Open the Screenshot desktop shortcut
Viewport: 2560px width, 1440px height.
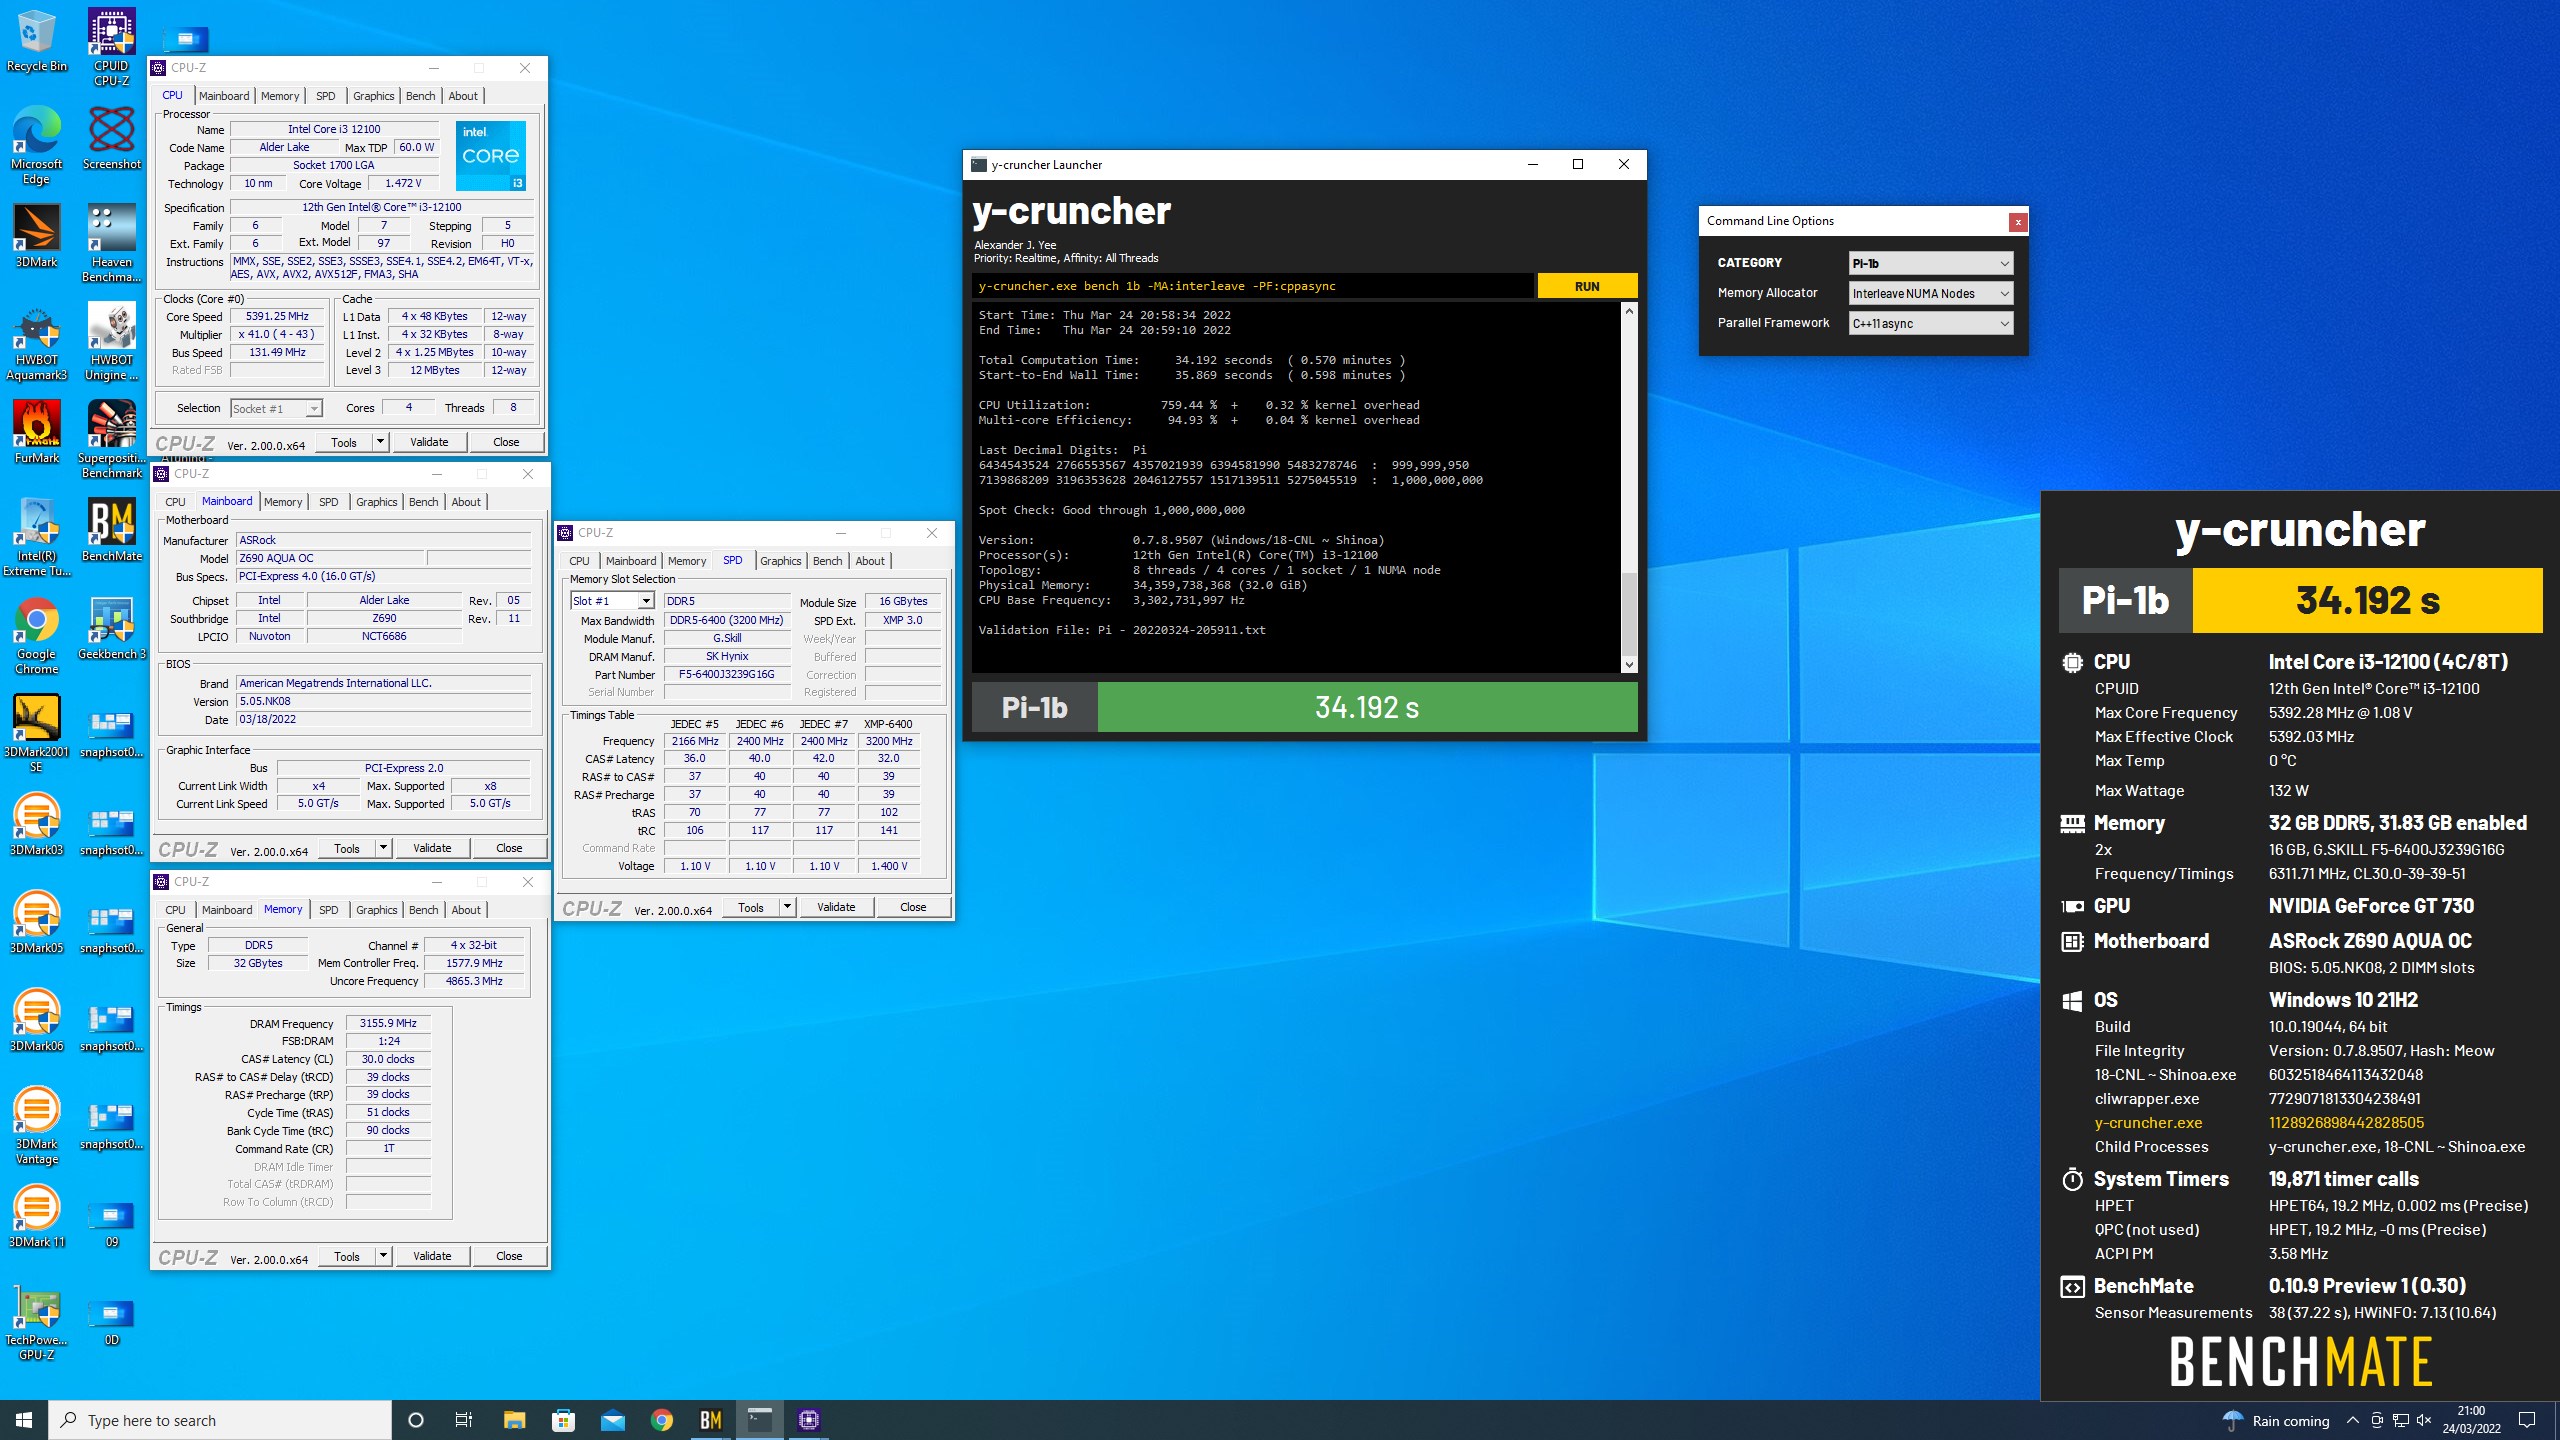[111, 138]
